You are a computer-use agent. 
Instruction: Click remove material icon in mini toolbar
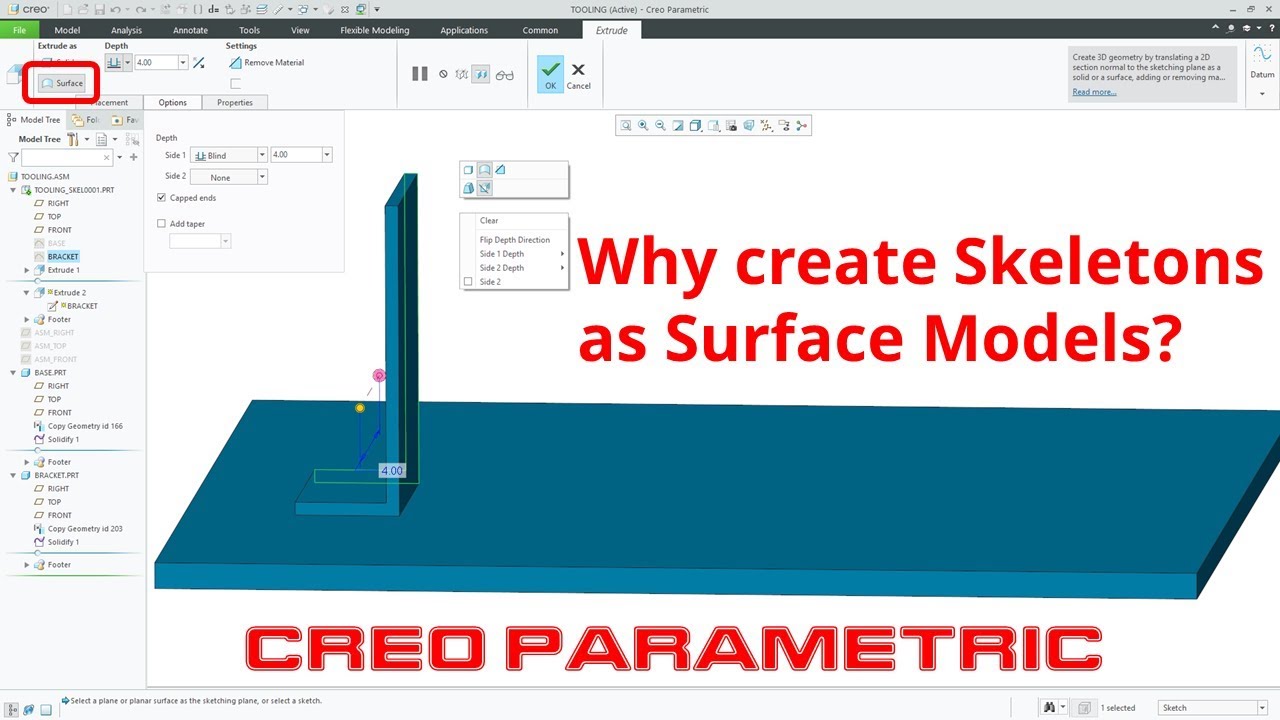pyautogui.click(x=500, y=170)
